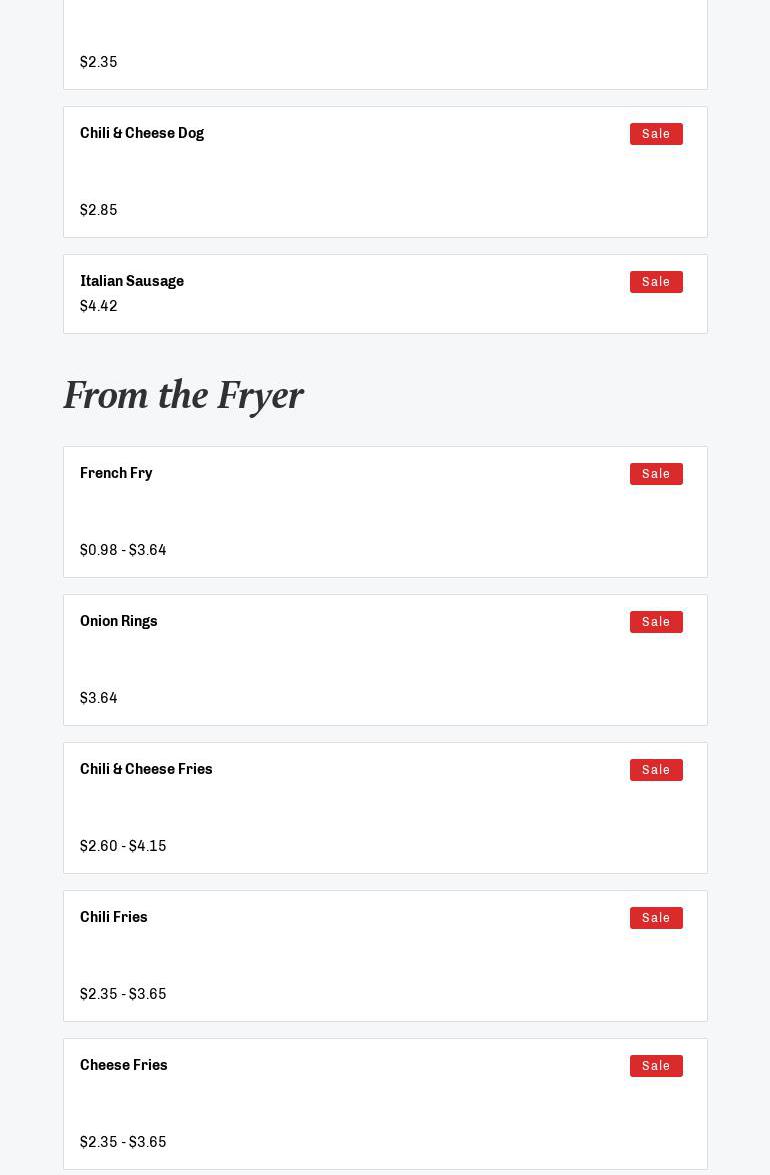Screen dimensions: 770x1175
Task: Click the From the Fryer heading
Action: 183,395
